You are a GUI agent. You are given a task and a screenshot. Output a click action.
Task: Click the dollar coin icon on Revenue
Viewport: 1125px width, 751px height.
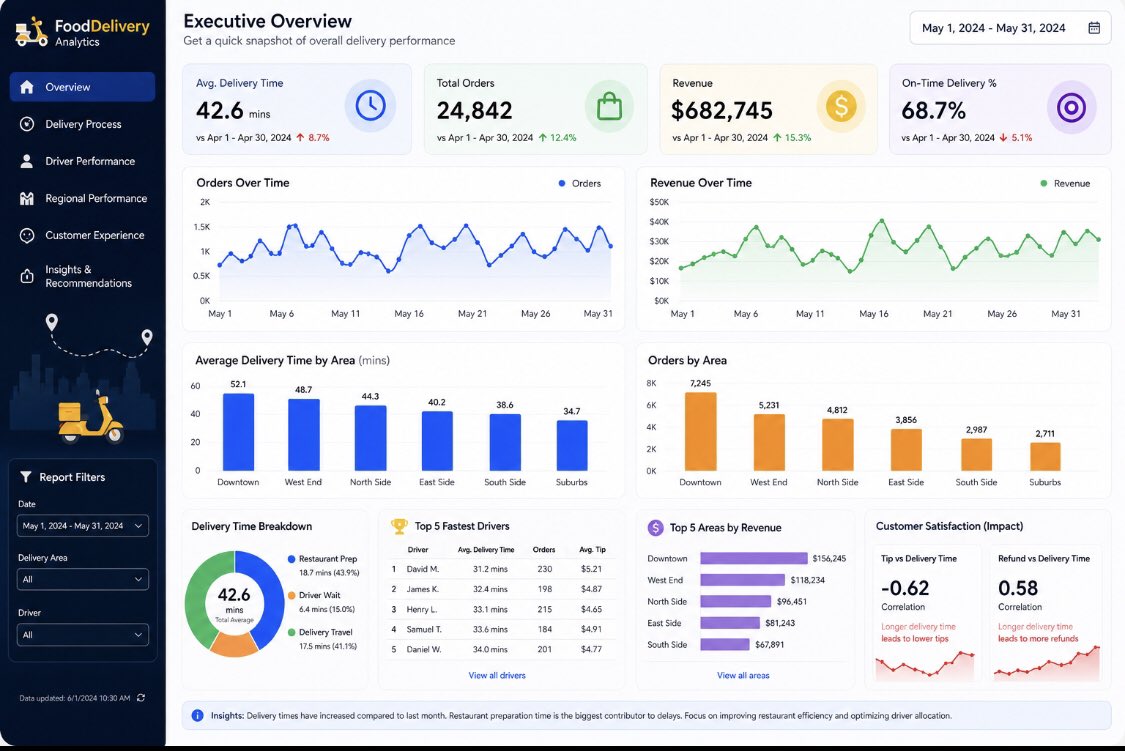(841, 106)
